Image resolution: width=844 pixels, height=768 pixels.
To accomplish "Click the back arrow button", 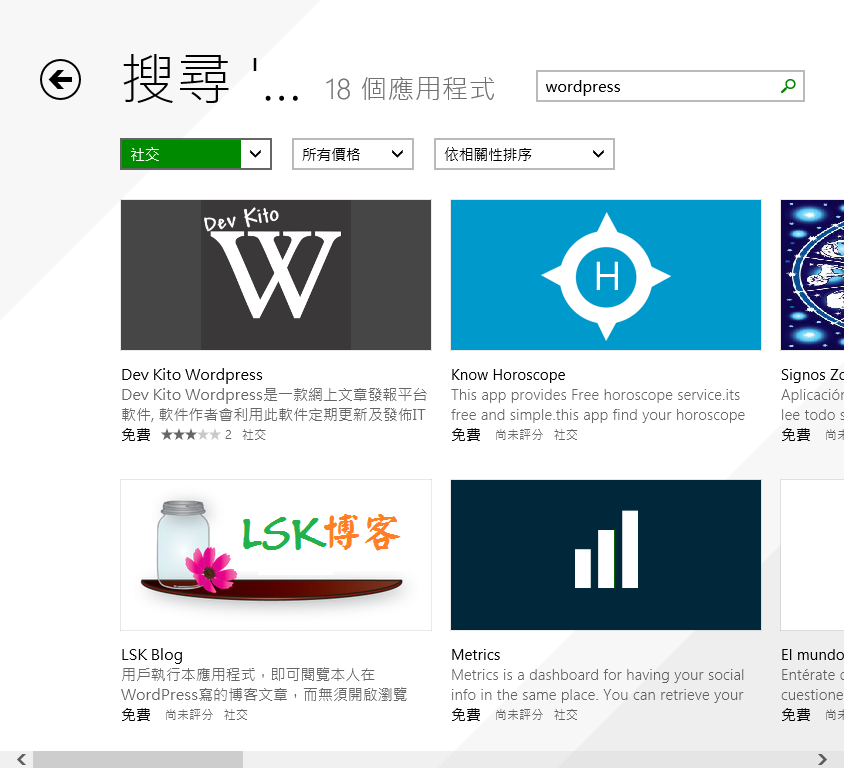I will click(x=60, y=80).
